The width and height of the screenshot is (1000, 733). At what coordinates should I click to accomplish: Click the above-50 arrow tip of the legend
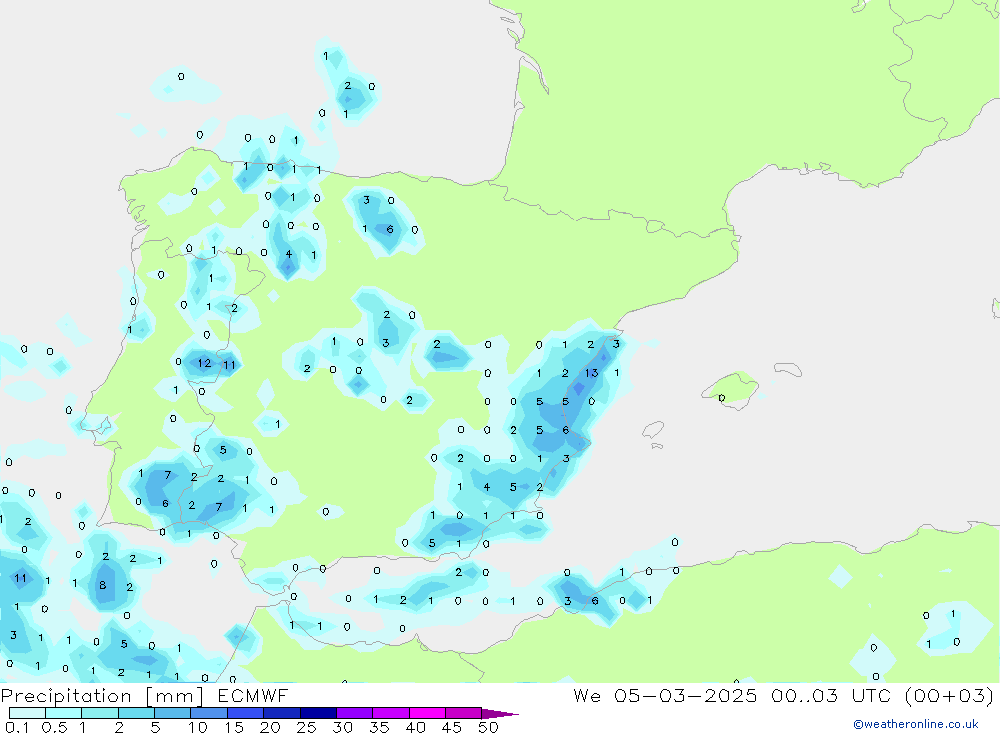tap(499, 713)
